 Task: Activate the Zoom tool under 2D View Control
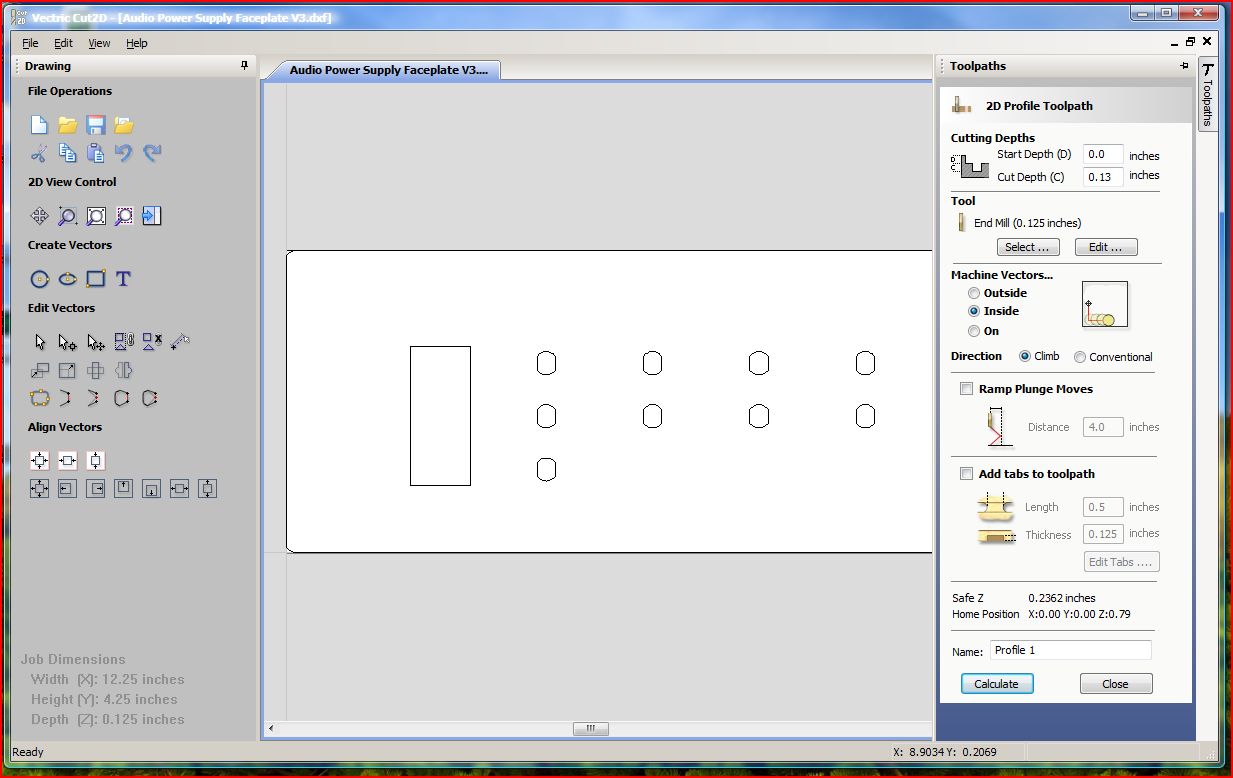tap(66, 216)
